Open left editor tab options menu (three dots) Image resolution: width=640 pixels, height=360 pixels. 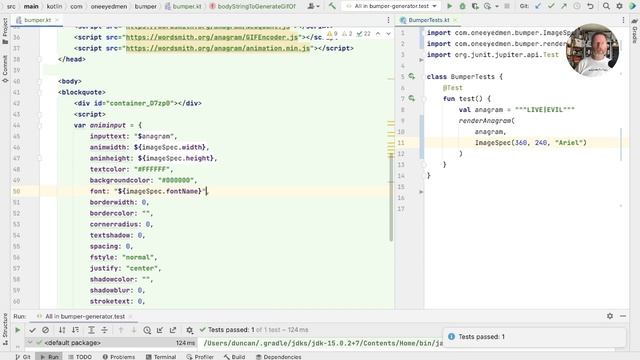pyautogui.click(x=388, y=20)
